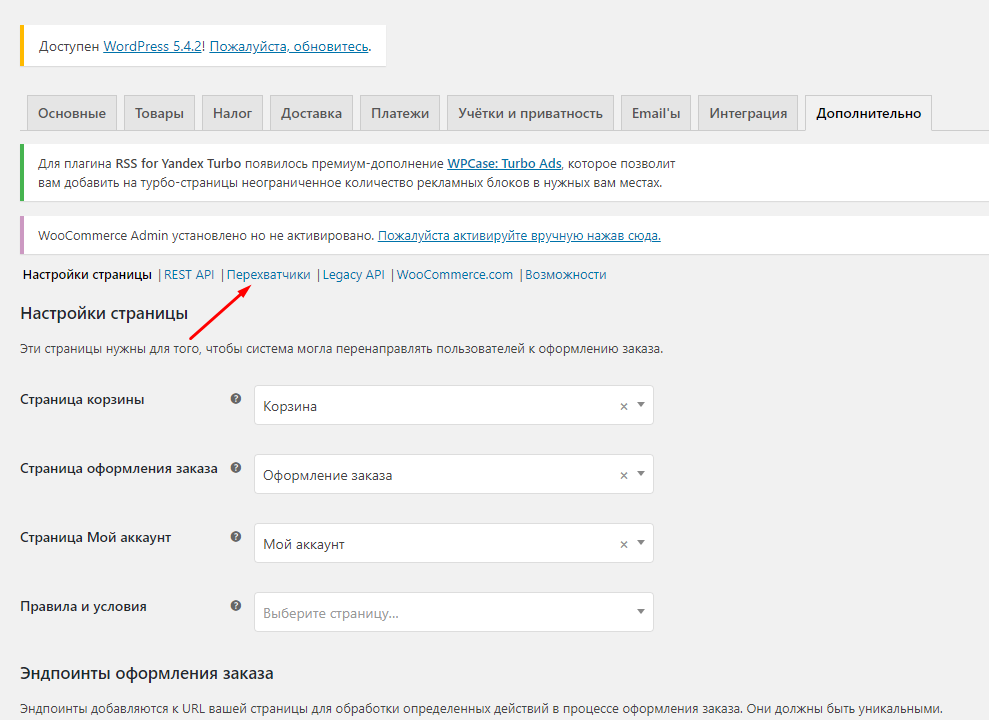Viewport: 989px width, 720px height.
Task: Expand the Страница корзины dropdown arrow
Action: point(640,406)
